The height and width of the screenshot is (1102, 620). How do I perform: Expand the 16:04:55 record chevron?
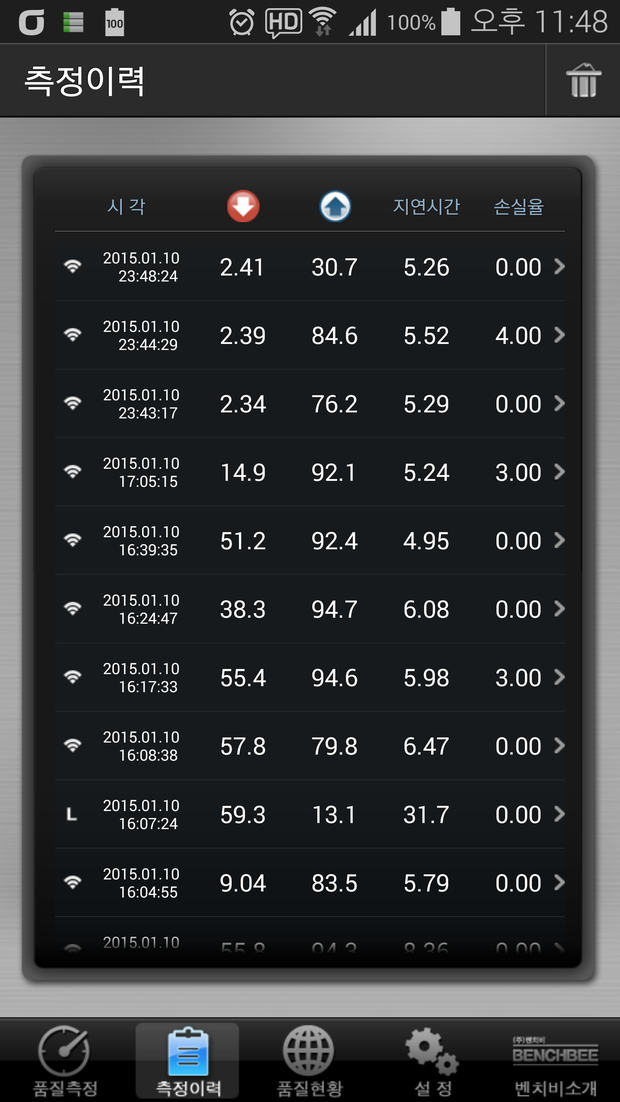click(x=560, y=882)
